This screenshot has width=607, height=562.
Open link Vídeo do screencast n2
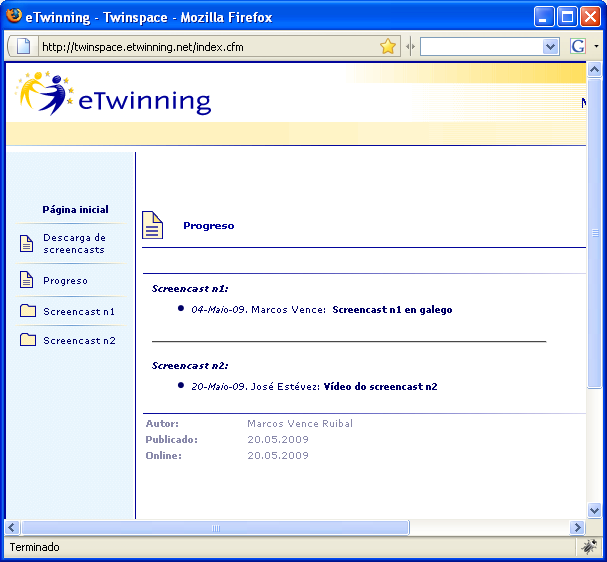(x=380, y=387)
